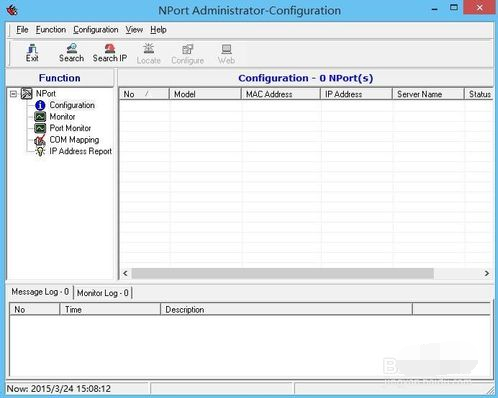This screenshot has height=398, width=498.
Task: Collapse the NPort tree node
Action: point(13,94)
